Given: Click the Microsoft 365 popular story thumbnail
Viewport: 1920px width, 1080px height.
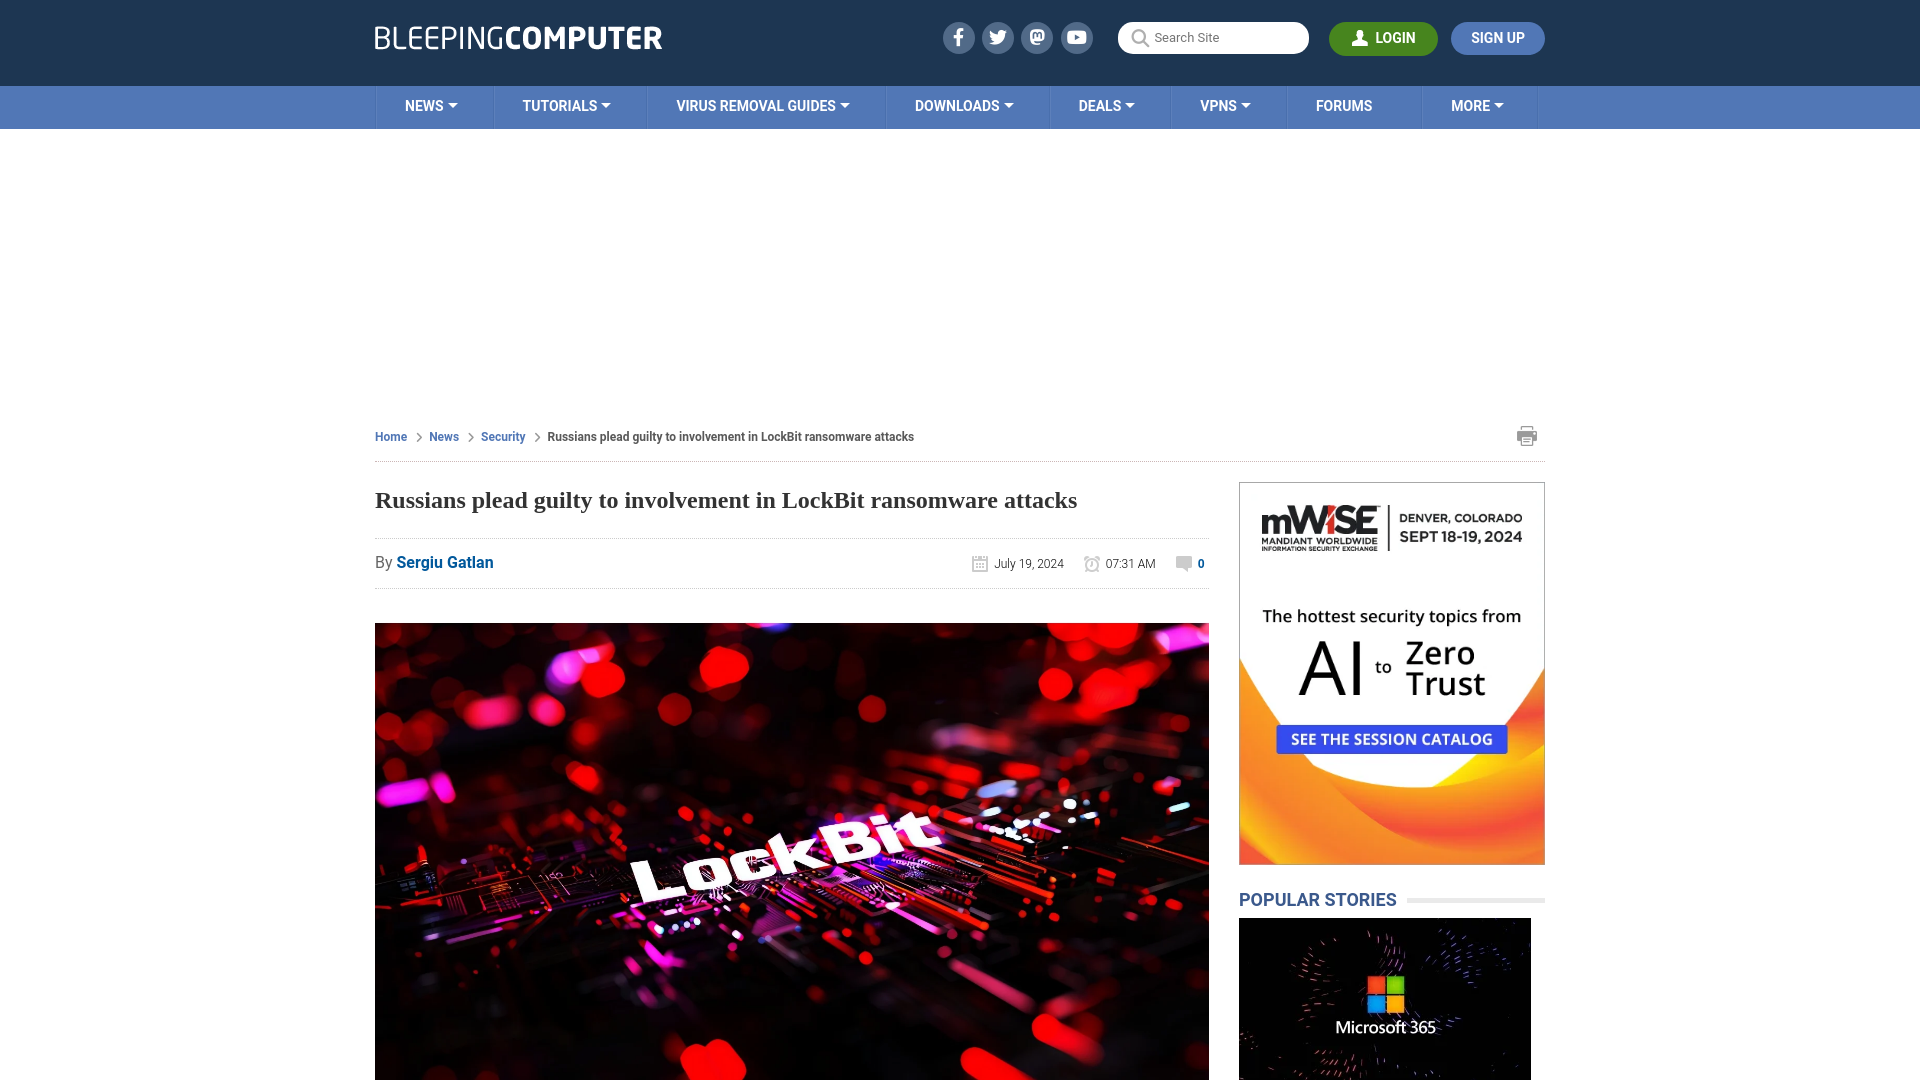Looking at the screenshot, I should click(1383, 998).
